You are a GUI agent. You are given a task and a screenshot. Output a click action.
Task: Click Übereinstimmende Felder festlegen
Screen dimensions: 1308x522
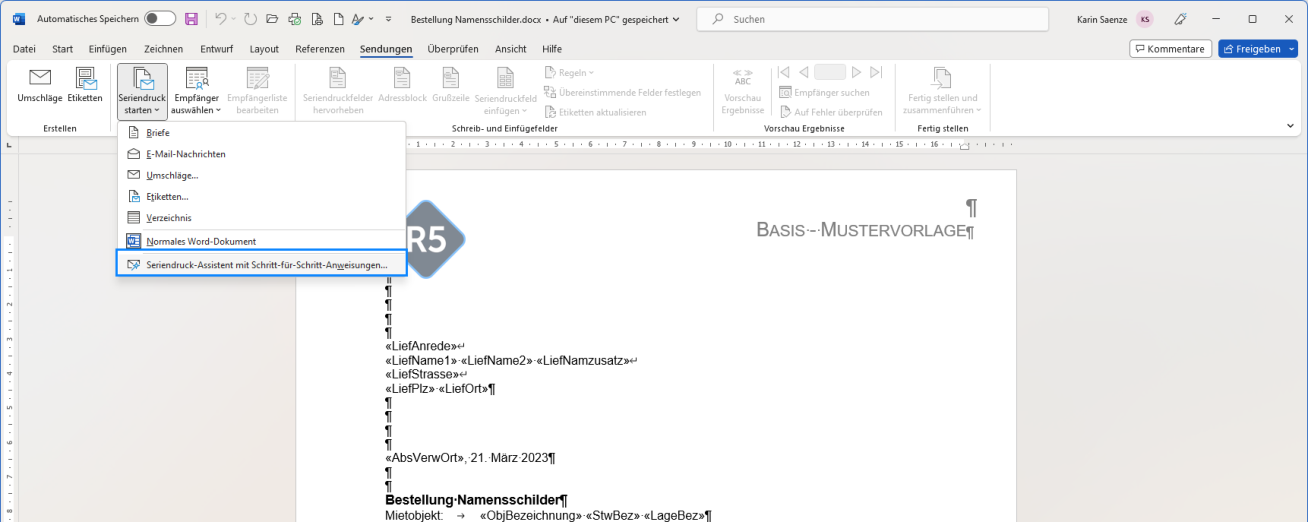pos(623,92)
